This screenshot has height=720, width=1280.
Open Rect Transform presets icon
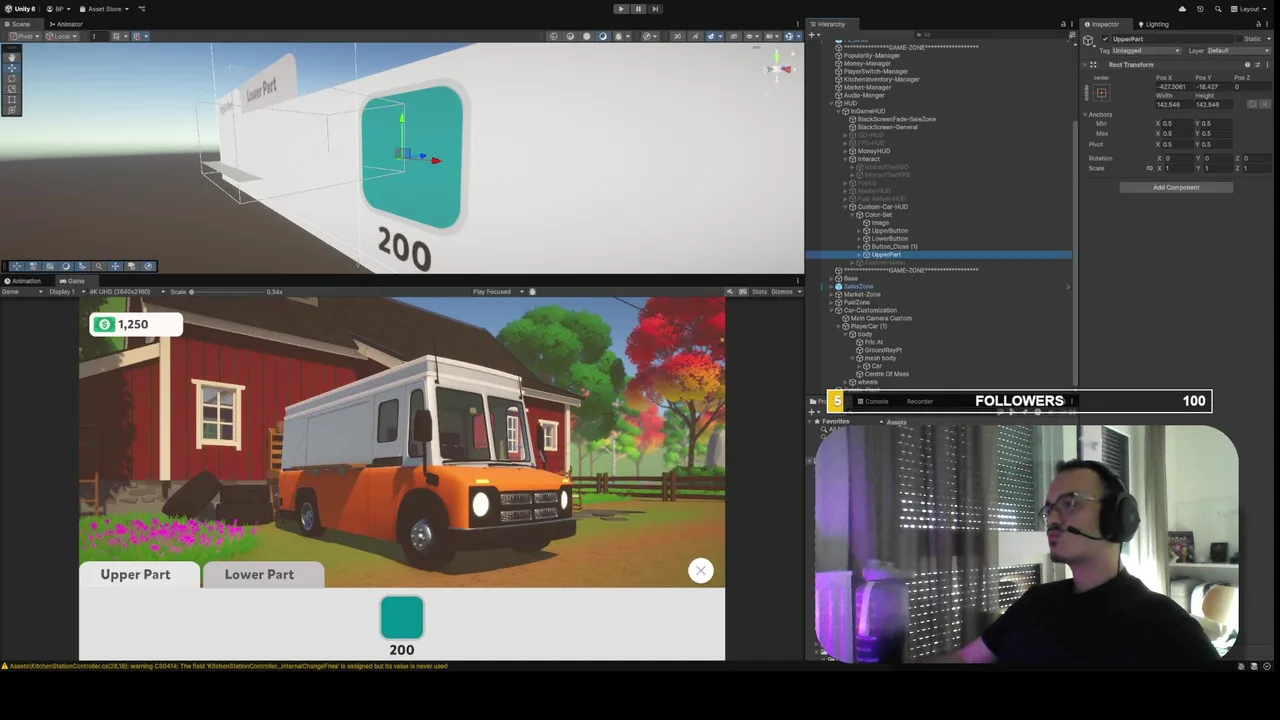click(x=1257, y=65)
